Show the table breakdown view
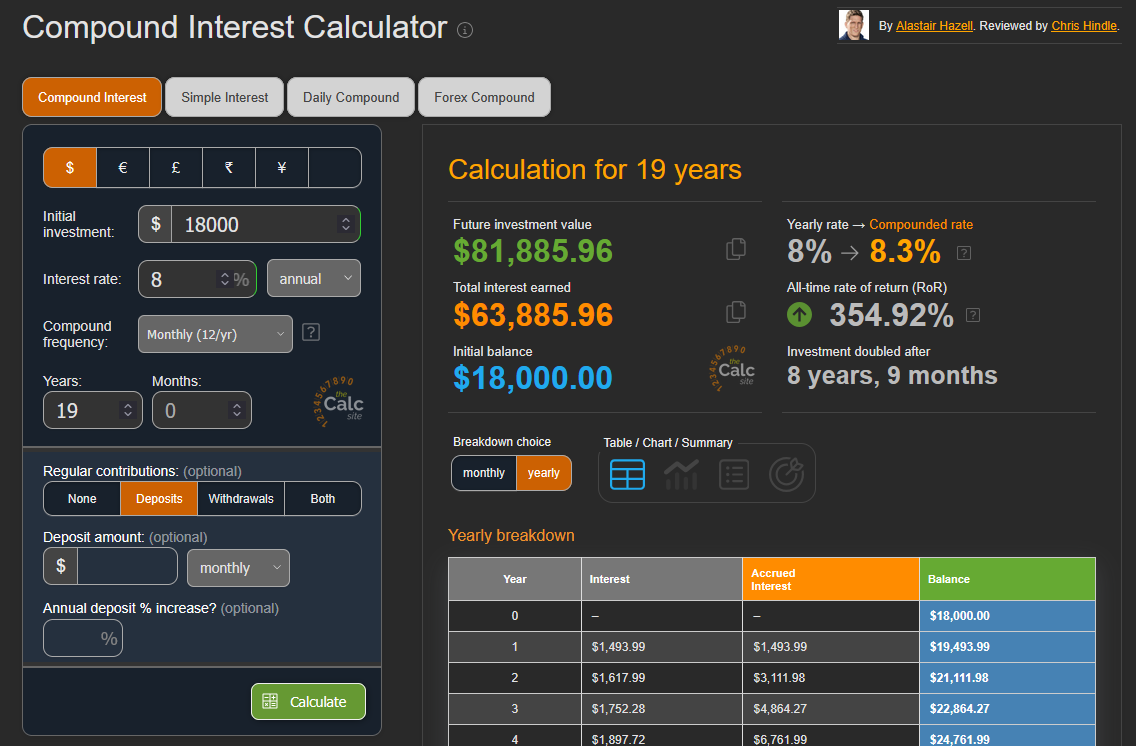Image resolution: width=1136 pixels, height=746 pixels. (627, 475)
